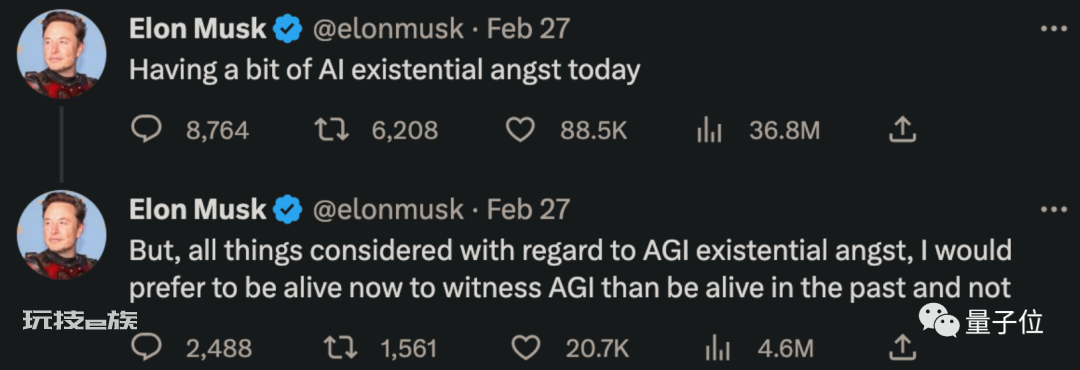Like the tweet with 20.7K likes
1080x370 pixels.
point(527,347)
